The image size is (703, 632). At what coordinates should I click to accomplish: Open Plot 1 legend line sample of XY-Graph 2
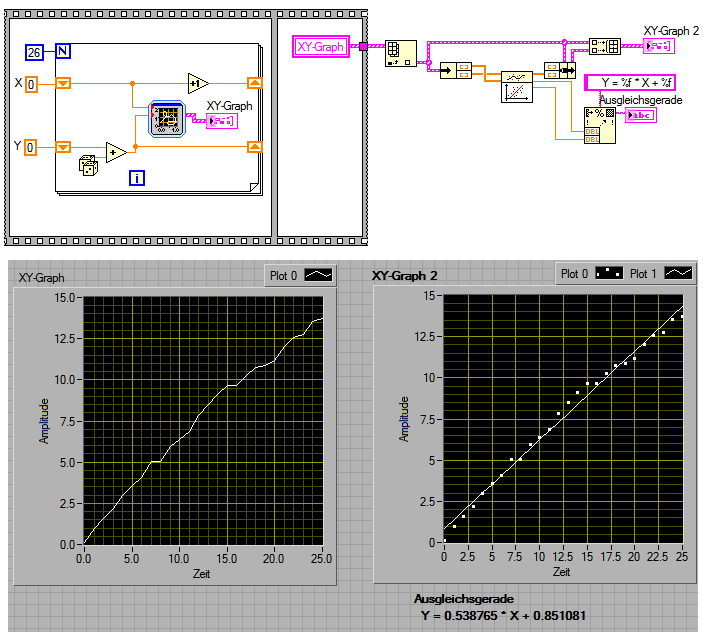[x=678, y=273]
